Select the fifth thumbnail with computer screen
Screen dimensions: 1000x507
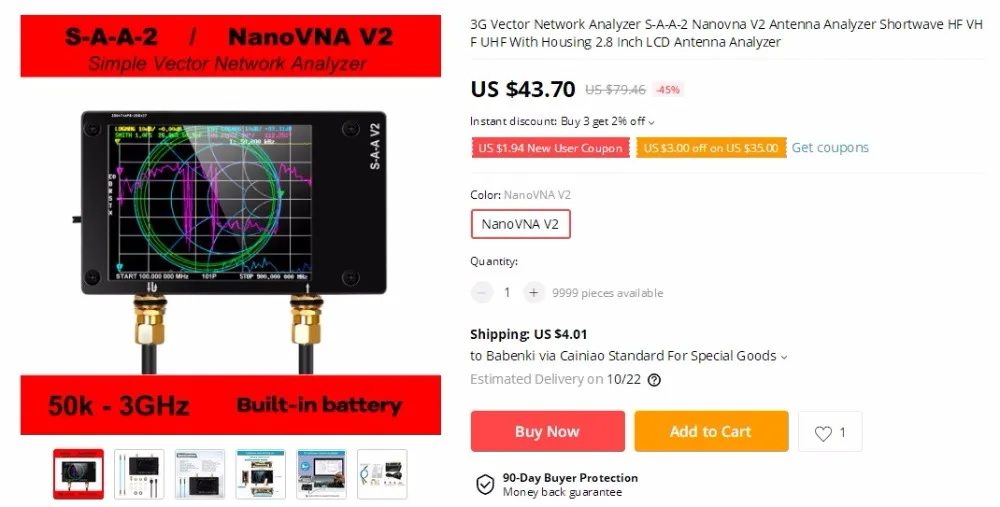pos(321,474)
